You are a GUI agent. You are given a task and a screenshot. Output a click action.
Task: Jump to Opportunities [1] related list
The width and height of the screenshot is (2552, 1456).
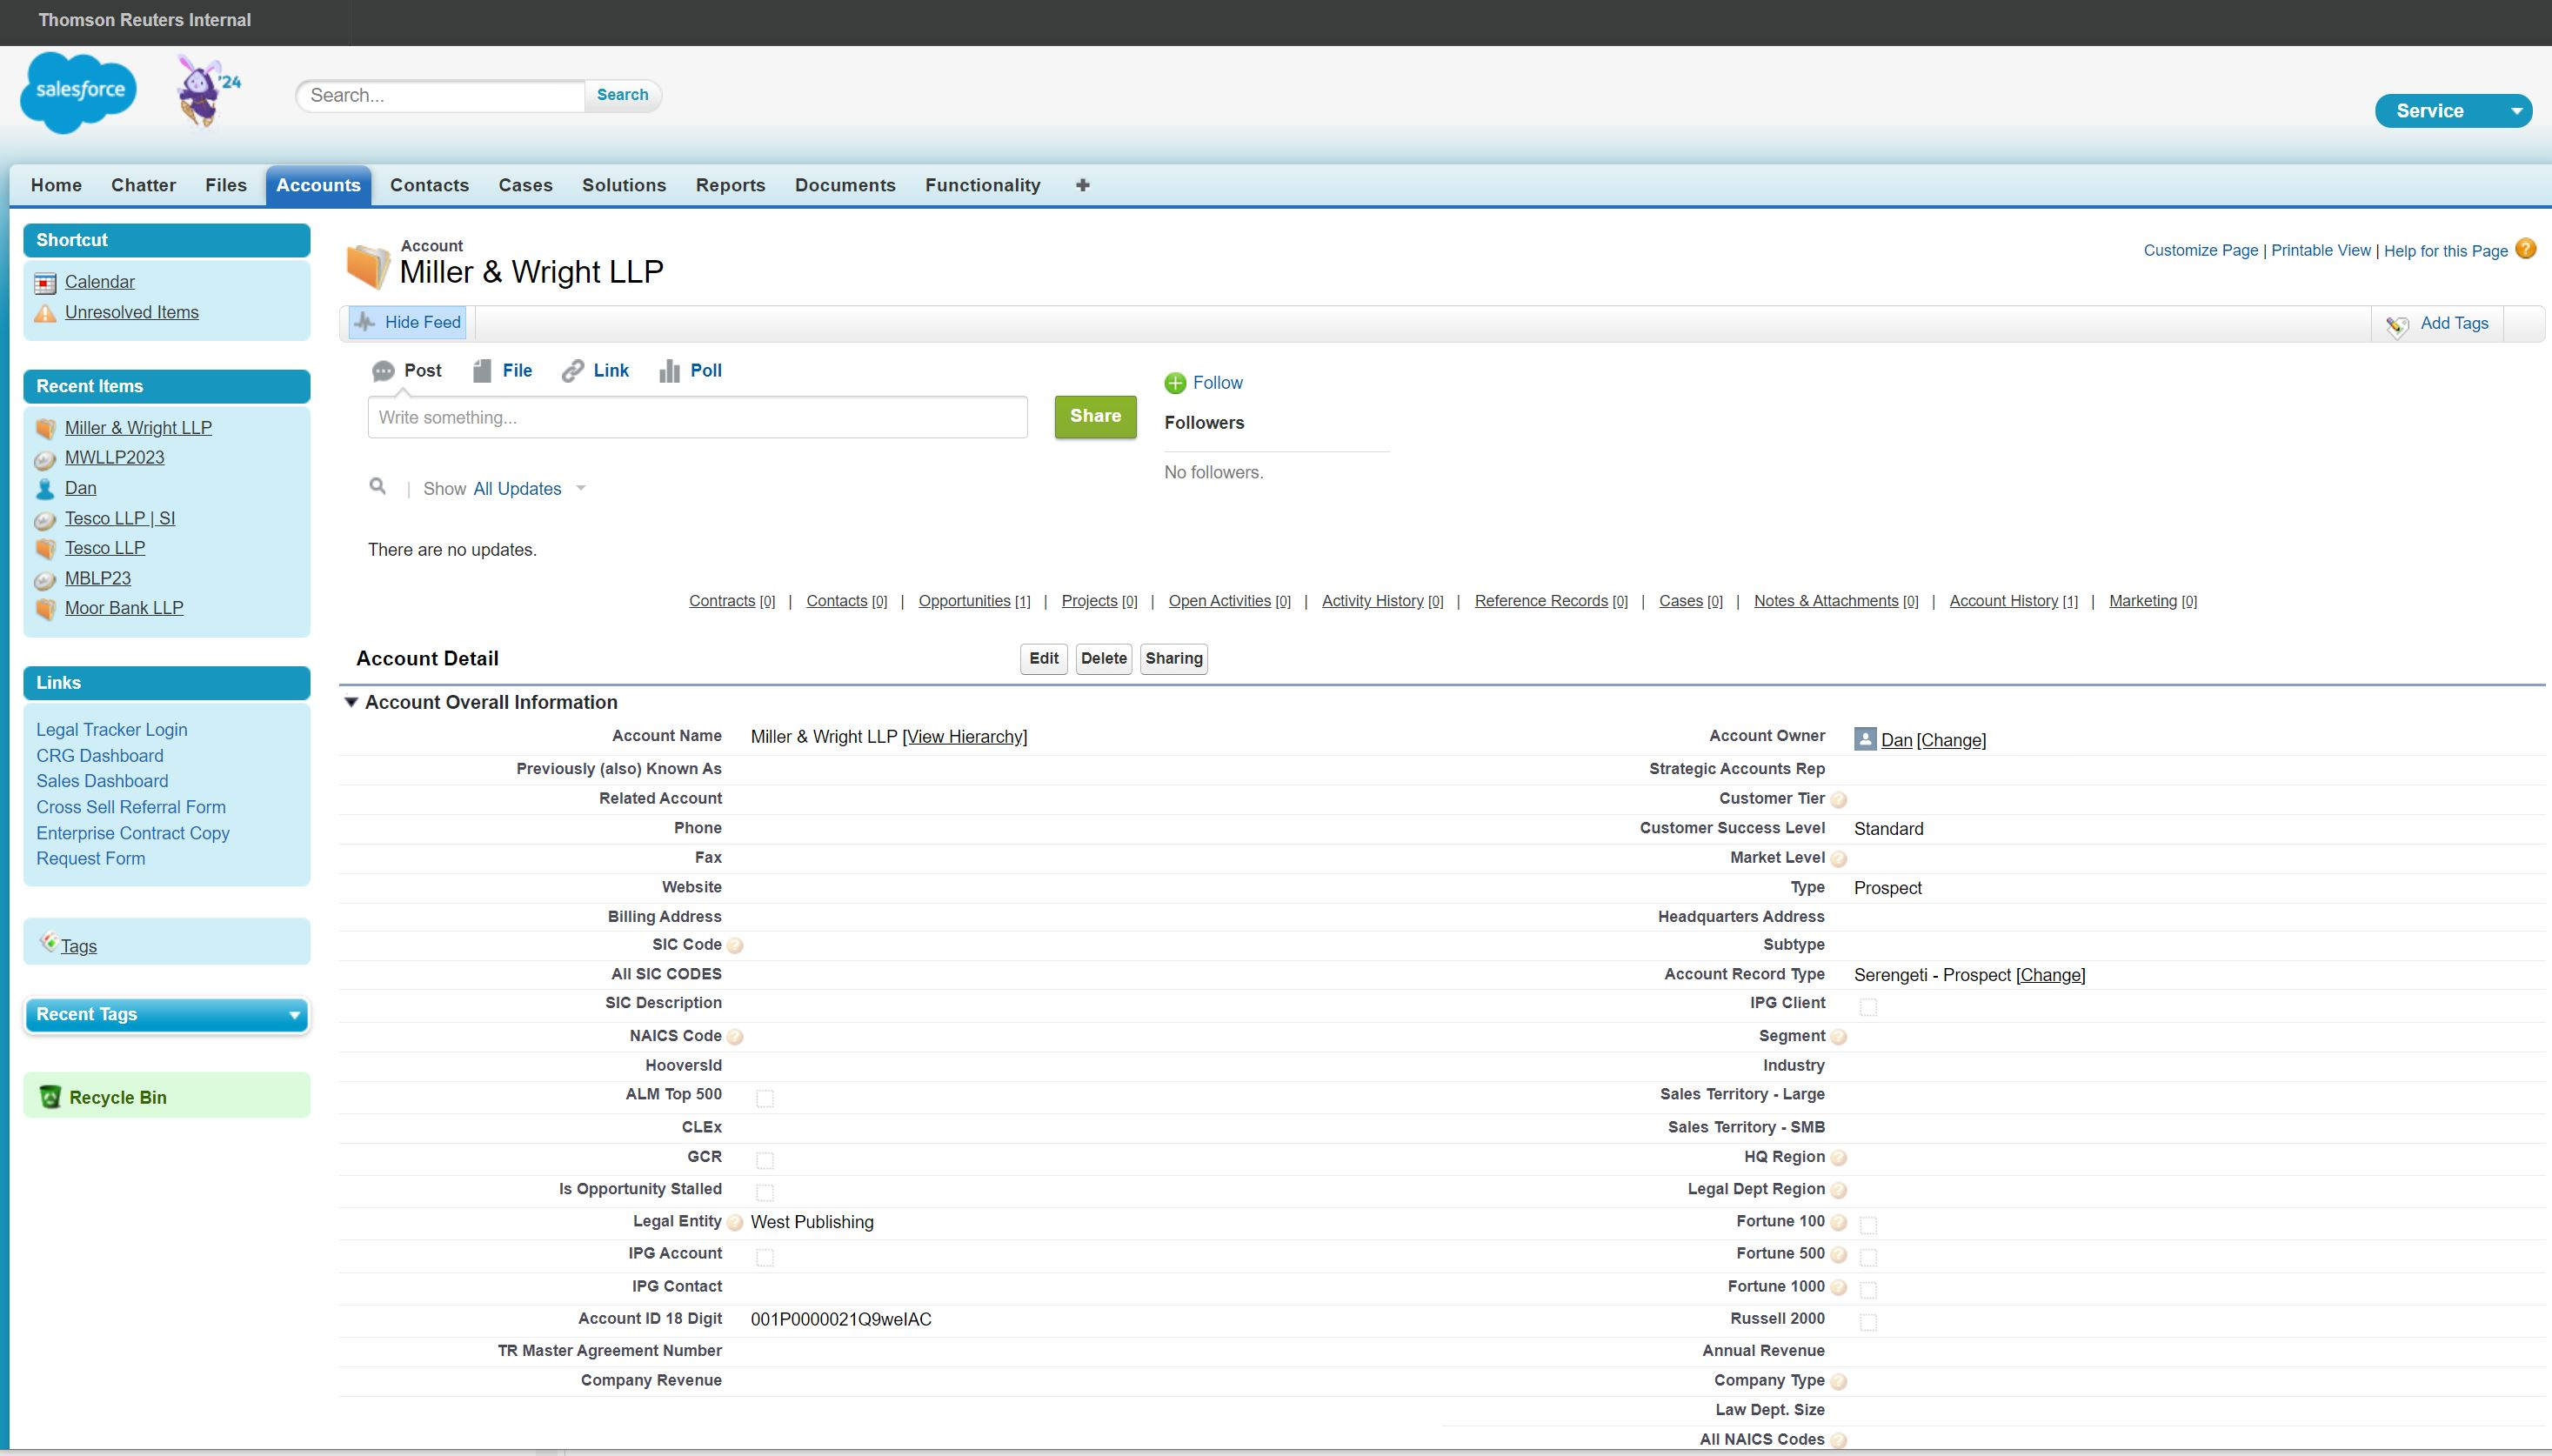[974, 601]
